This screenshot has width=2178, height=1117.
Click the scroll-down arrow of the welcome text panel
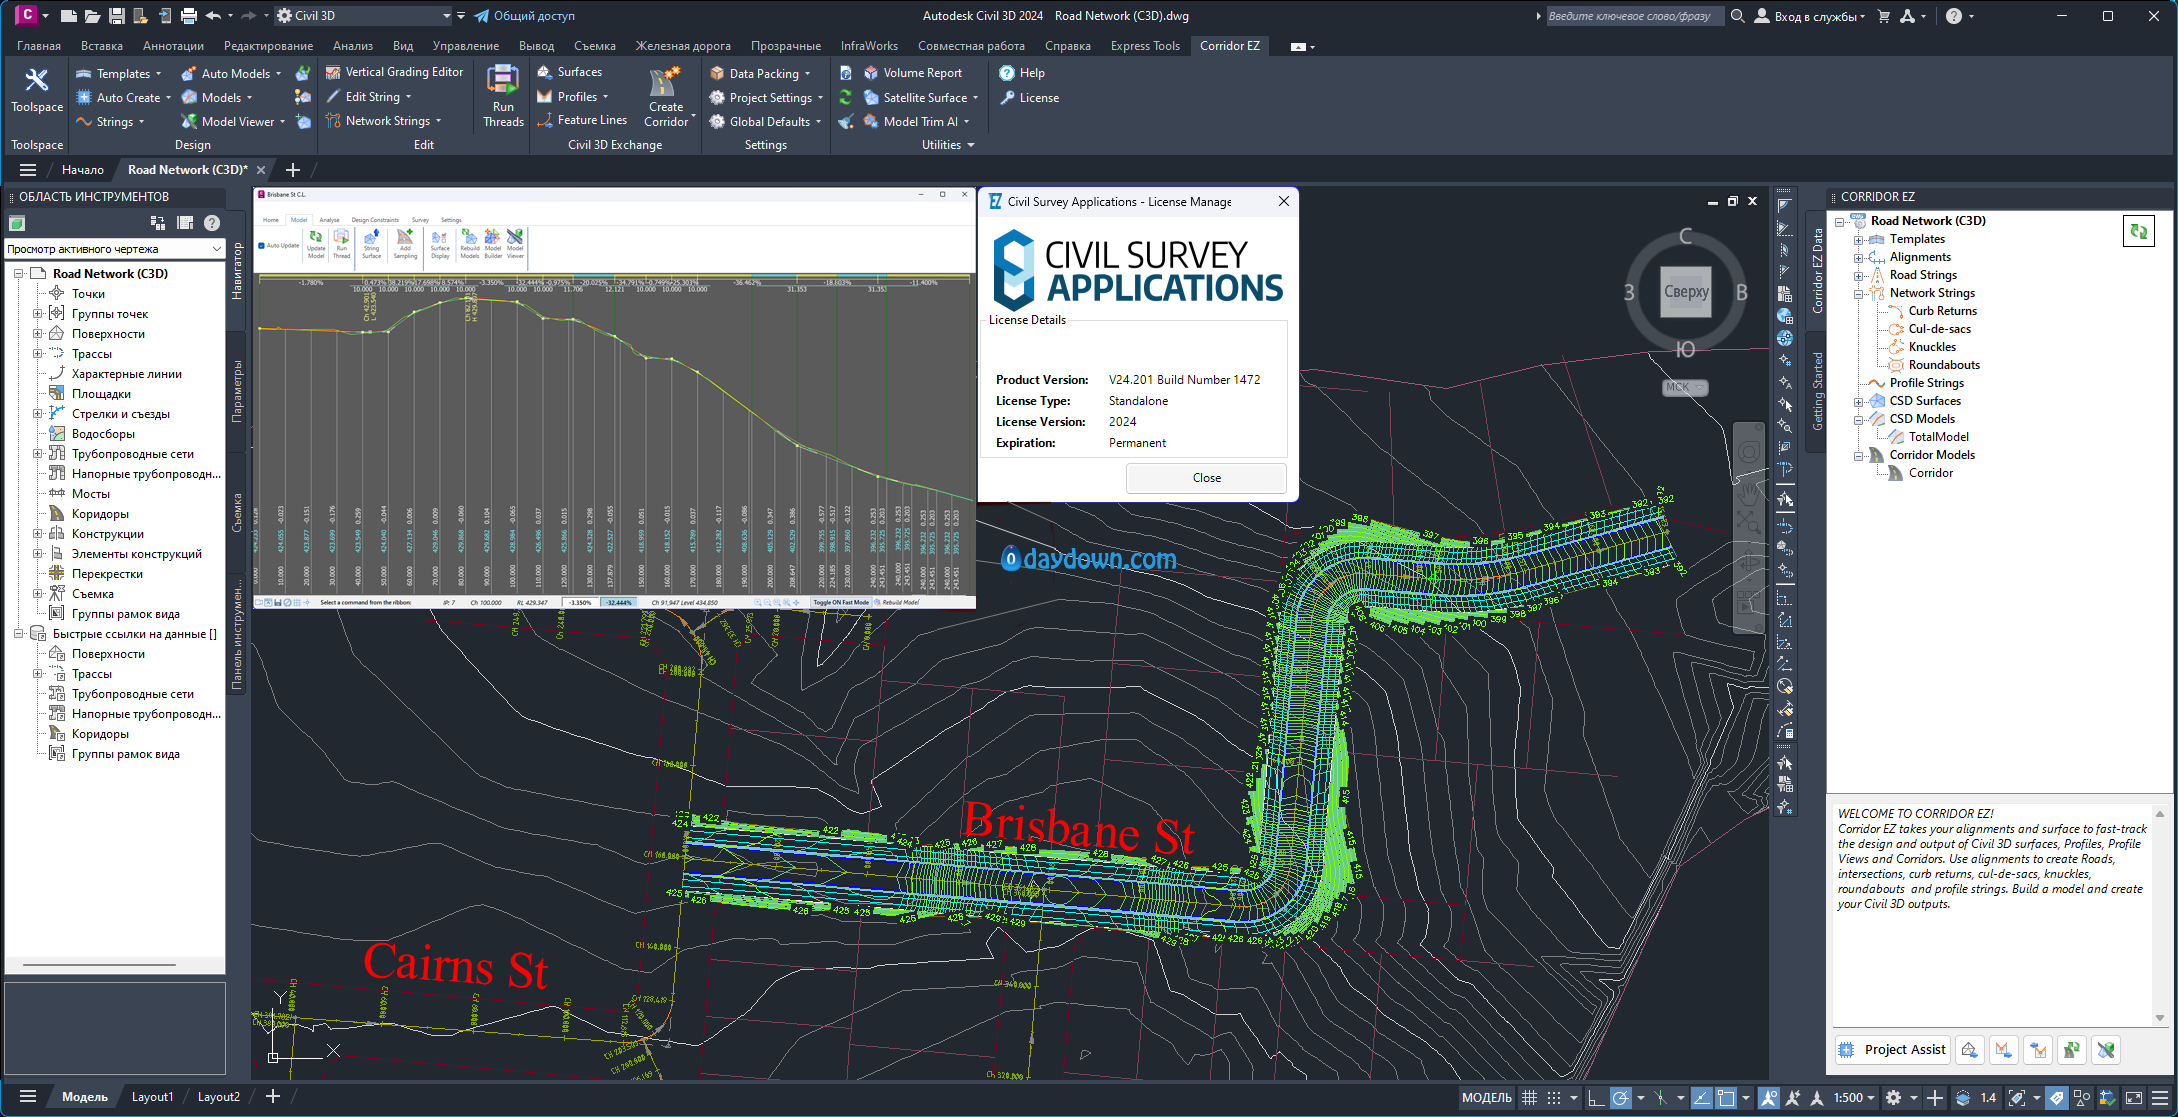click(2159, 1018)
